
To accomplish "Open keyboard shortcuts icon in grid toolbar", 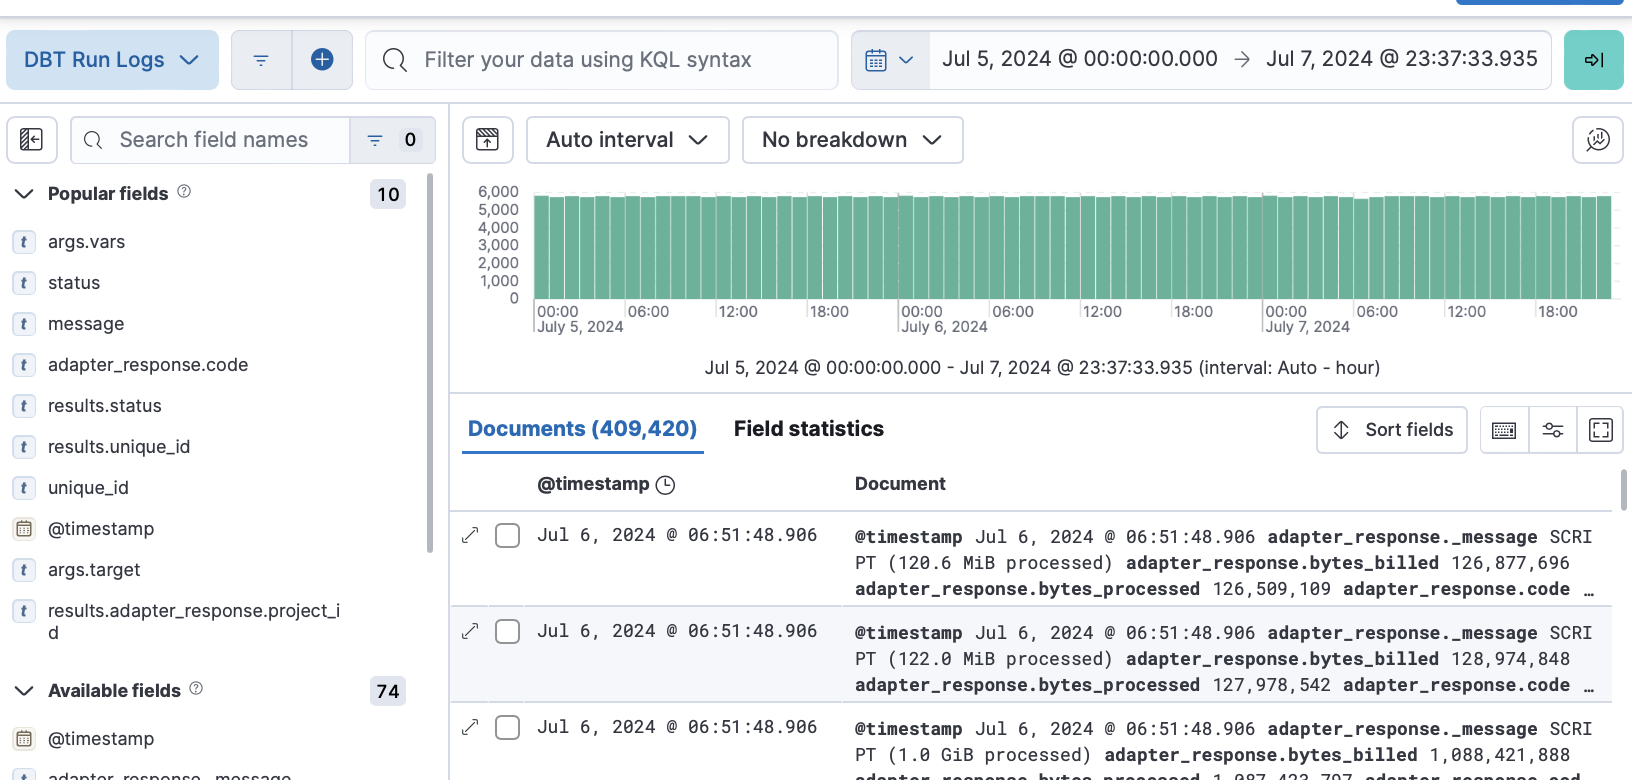I will click(x=1503, y=430).
